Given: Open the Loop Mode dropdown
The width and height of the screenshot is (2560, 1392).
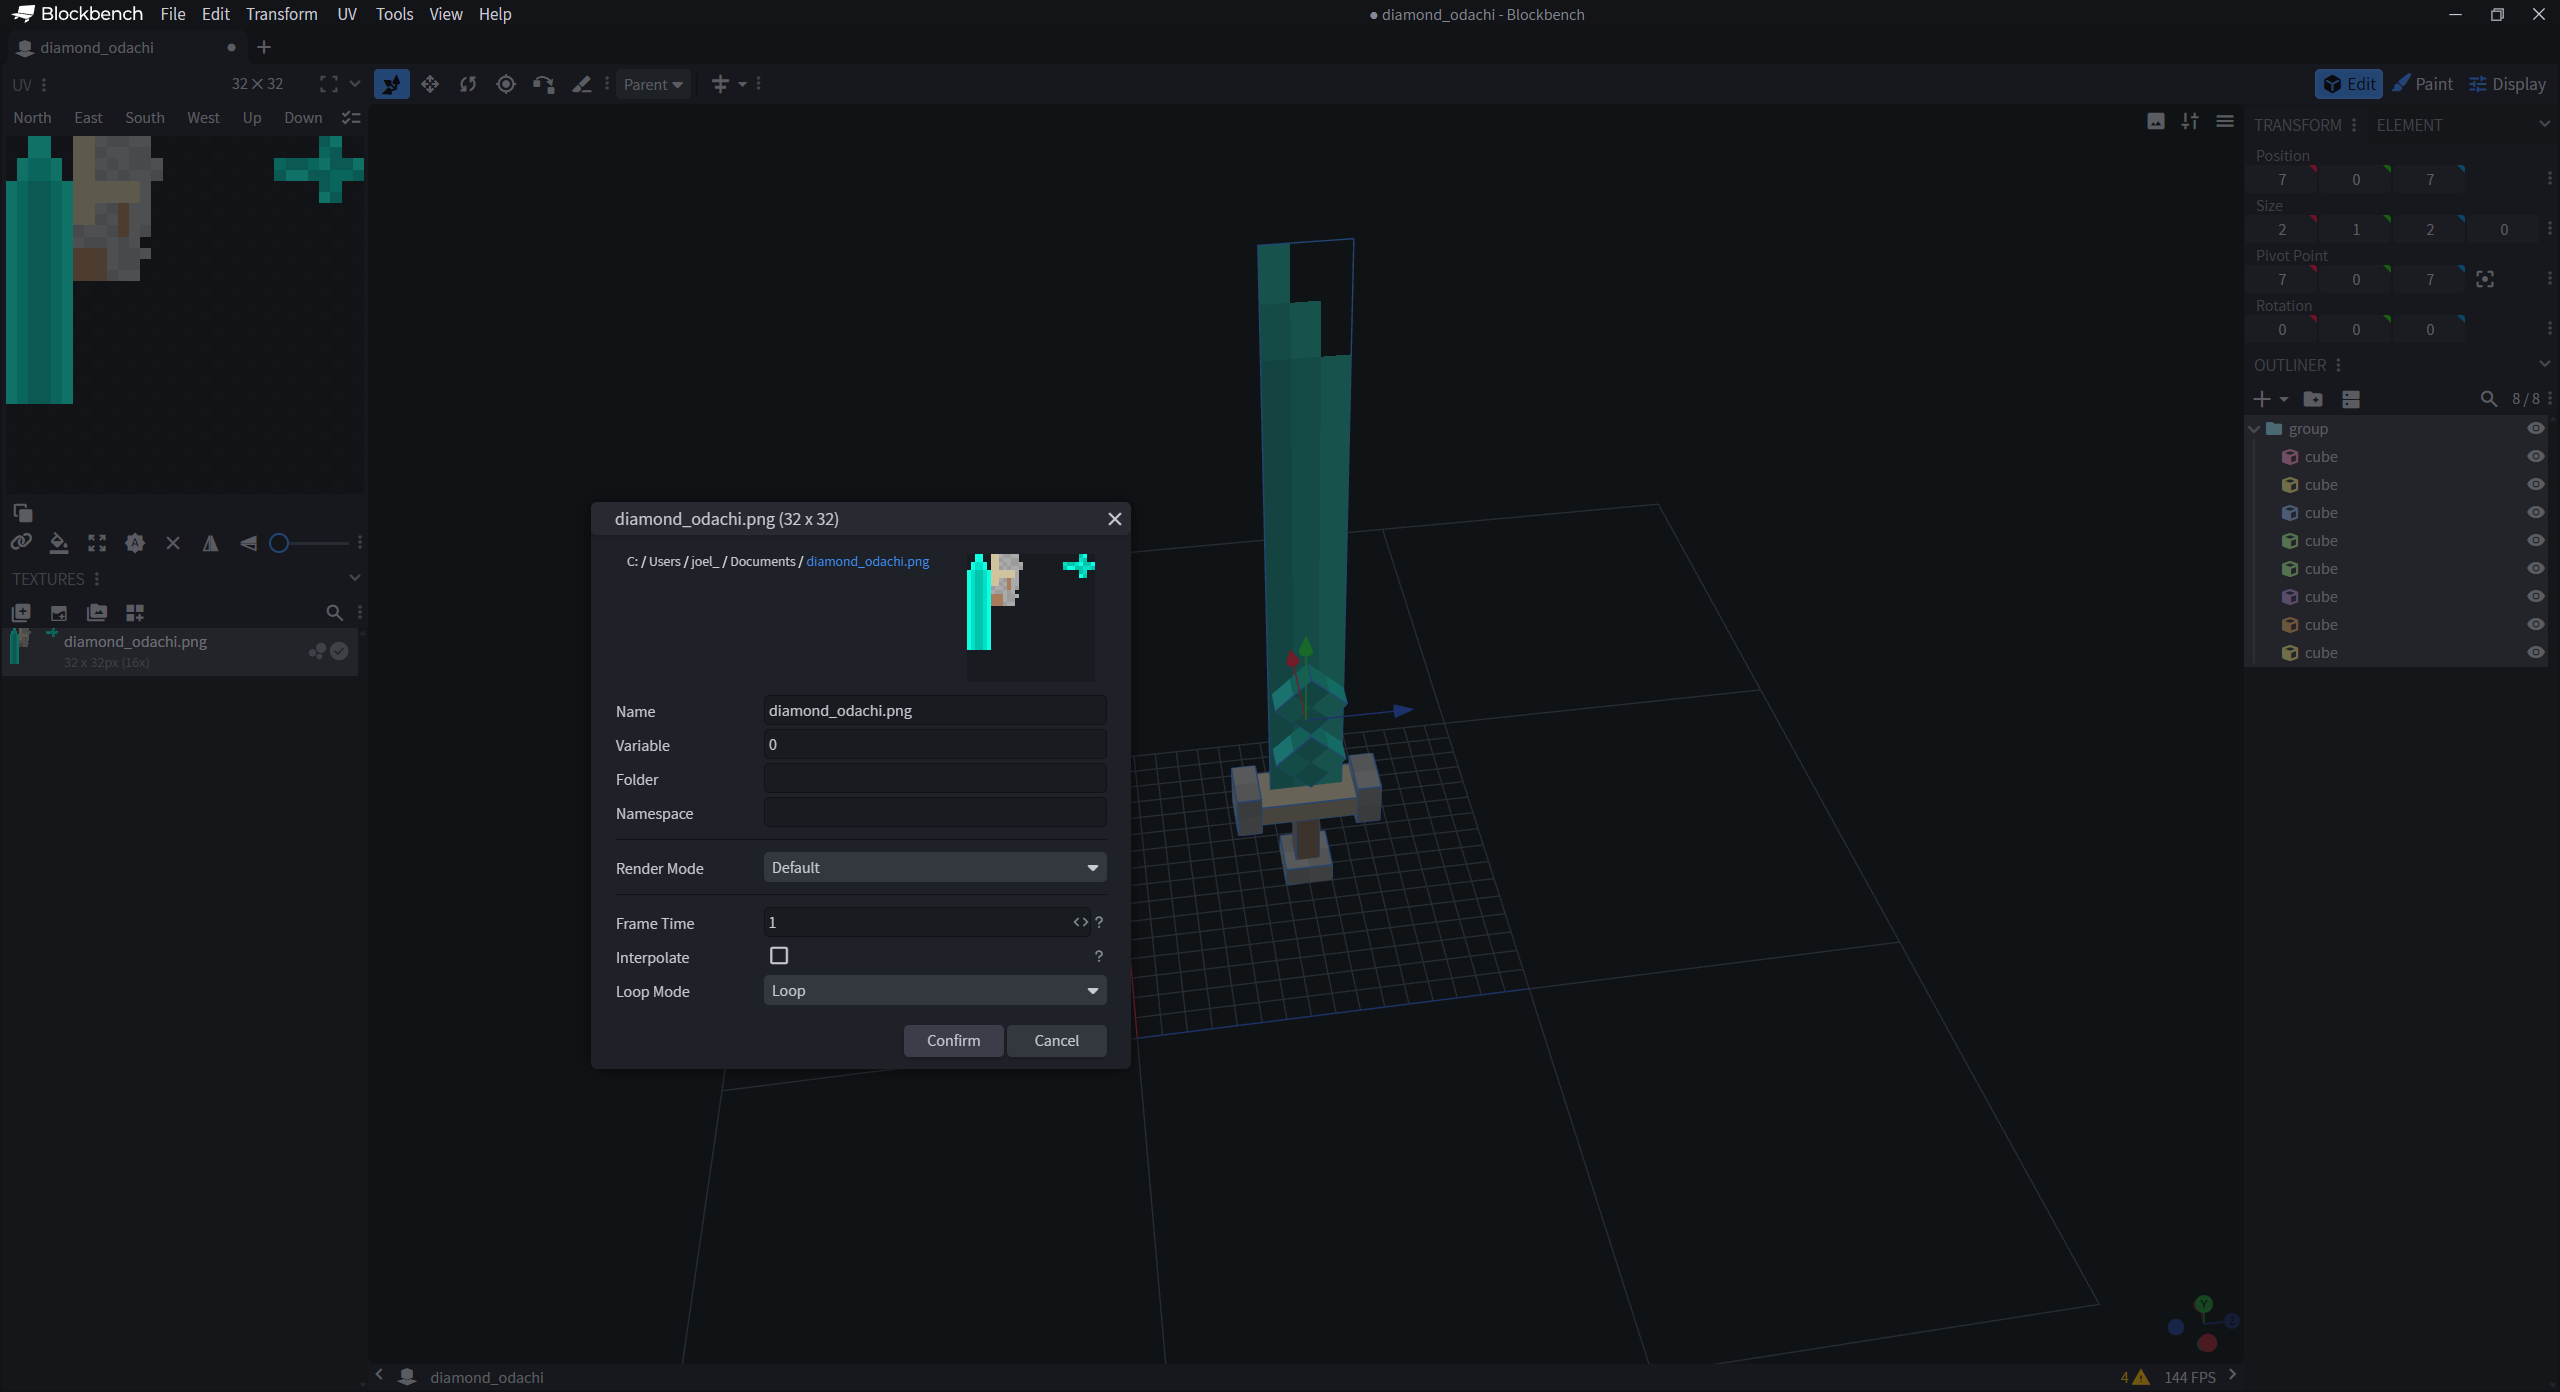Looking at the screenshot, I should (x=934, y=990).
